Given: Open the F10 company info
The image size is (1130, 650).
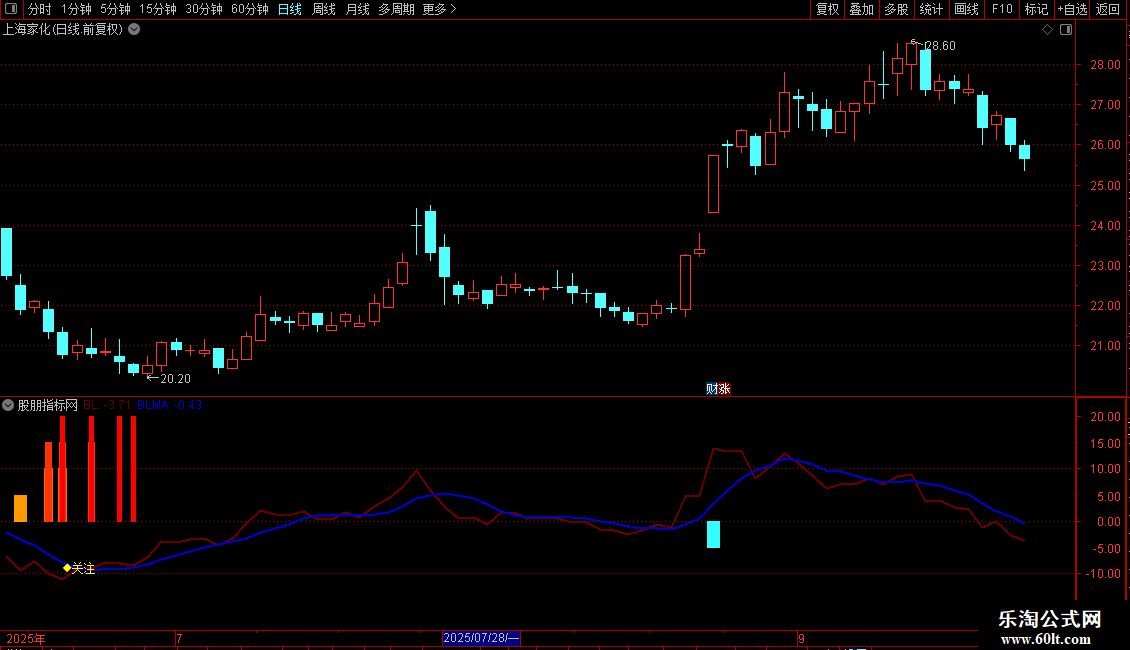Looking at the screenshot, I should click(1002, 9).
